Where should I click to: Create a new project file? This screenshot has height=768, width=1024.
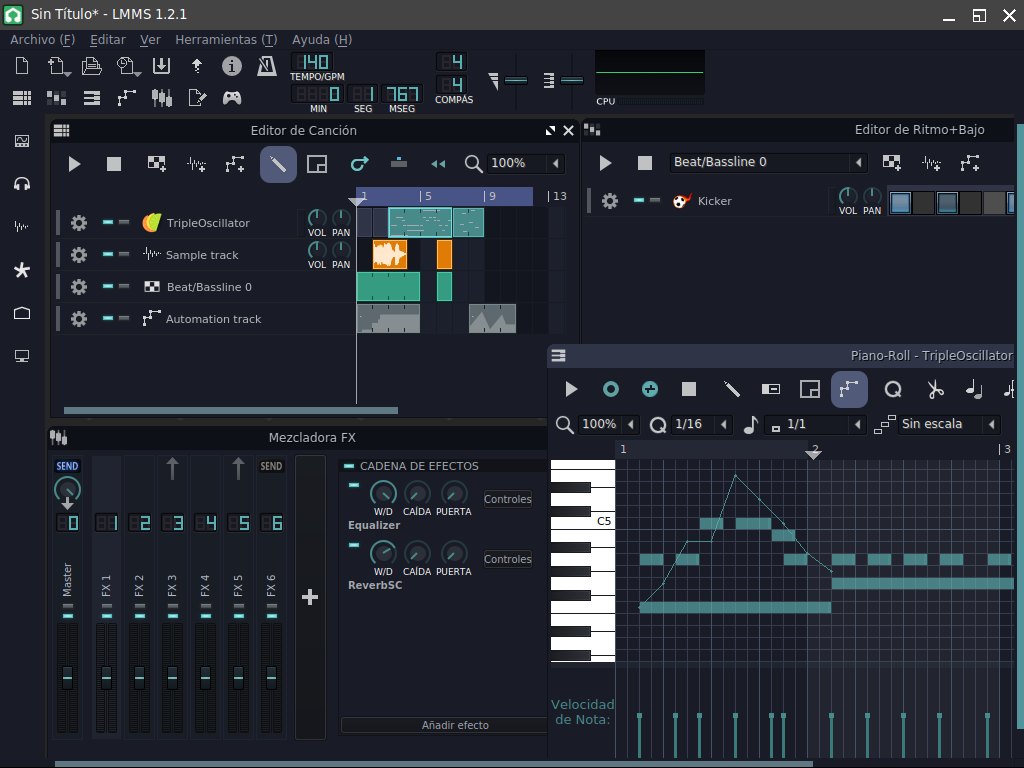pyautogui.click(x=22, y=66)
